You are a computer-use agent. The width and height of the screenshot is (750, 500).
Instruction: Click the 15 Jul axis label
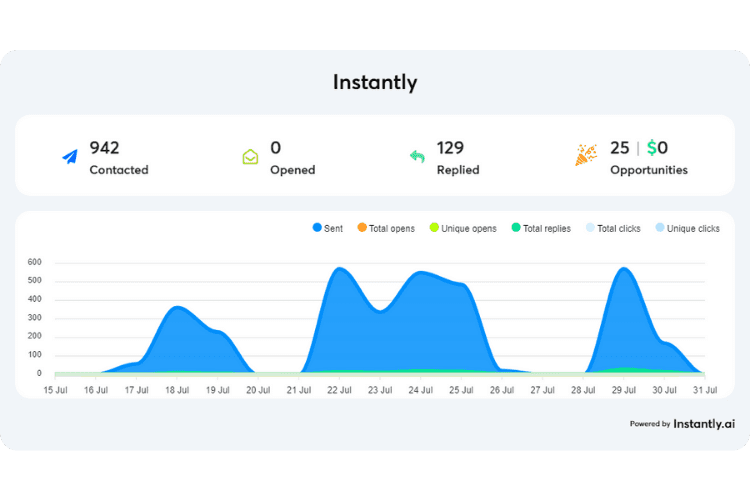tap(55, 390)
